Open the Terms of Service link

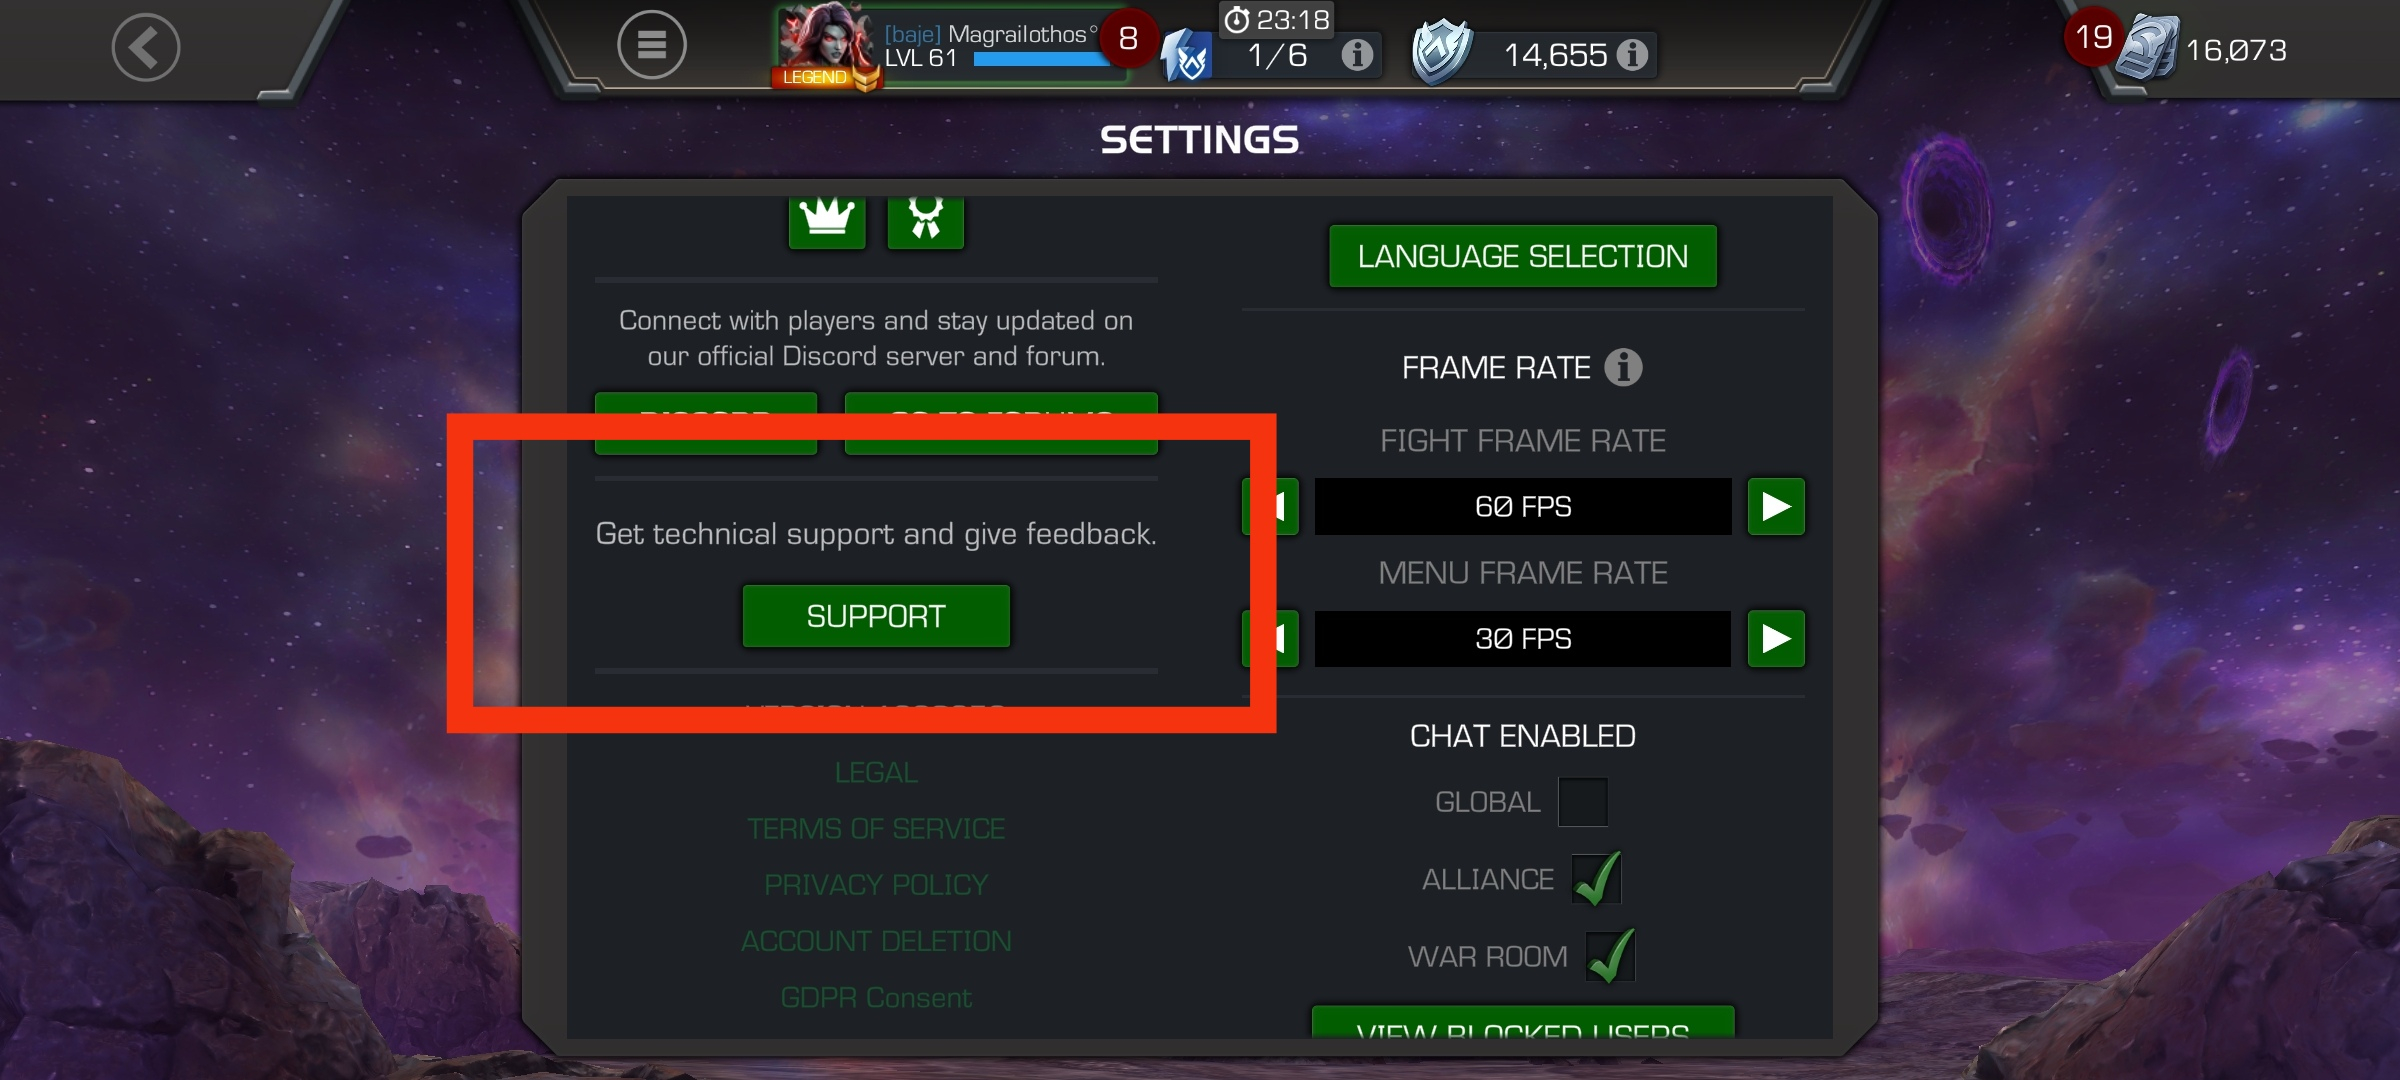tap(876, 829)
